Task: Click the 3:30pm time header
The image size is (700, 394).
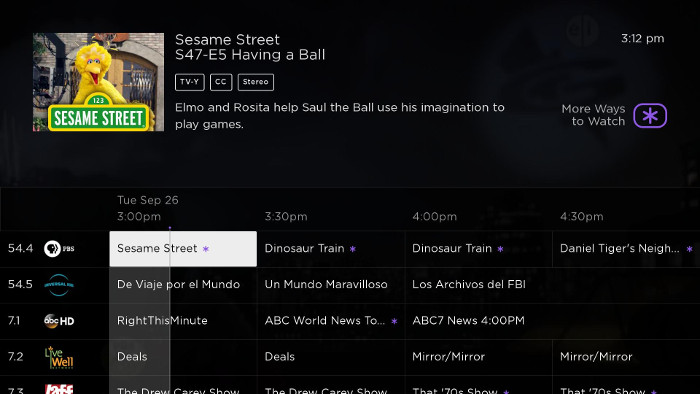Action: click(x=286, y=217)
